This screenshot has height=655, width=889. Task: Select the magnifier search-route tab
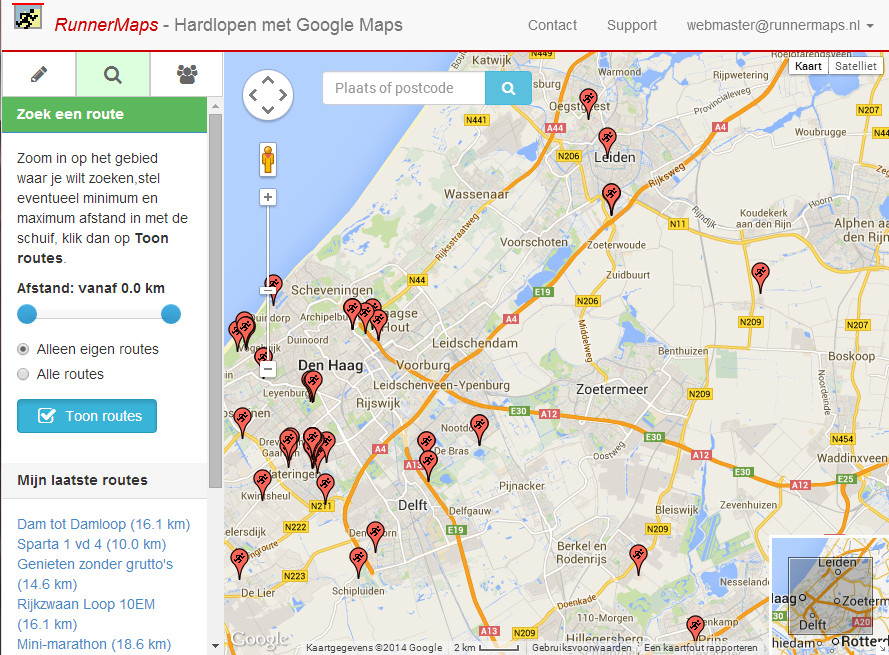113,74
